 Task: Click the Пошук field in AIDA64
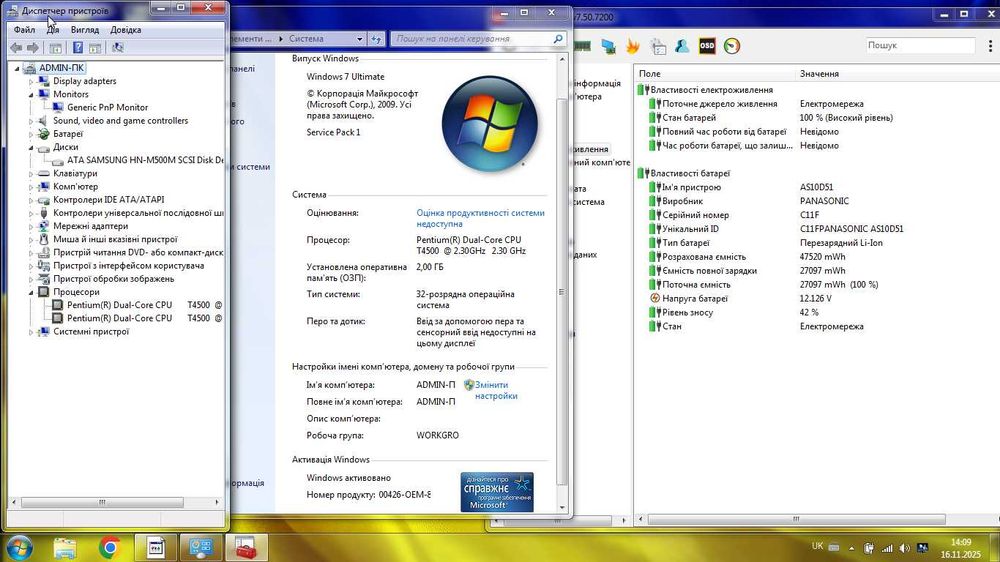[920, 45]
